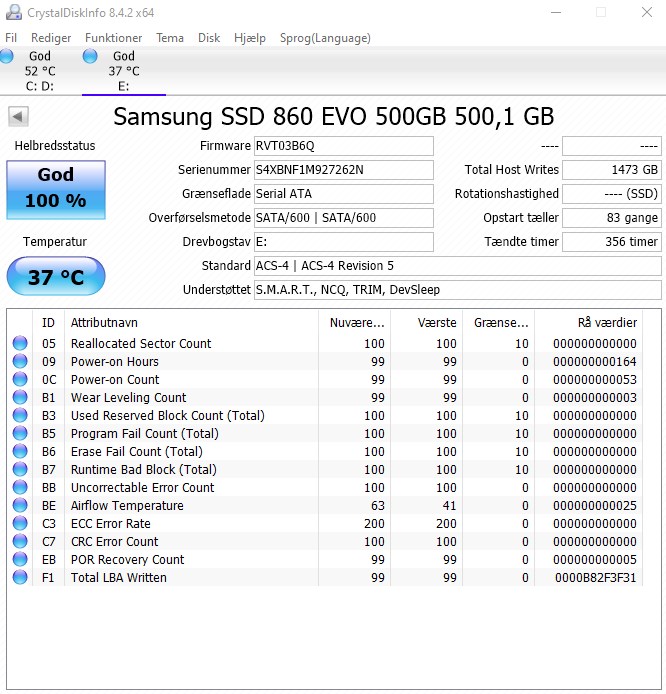Click status orb for Uncorrectable Error Count
This screenshot has width=666, height=694.
coord(20,487)
